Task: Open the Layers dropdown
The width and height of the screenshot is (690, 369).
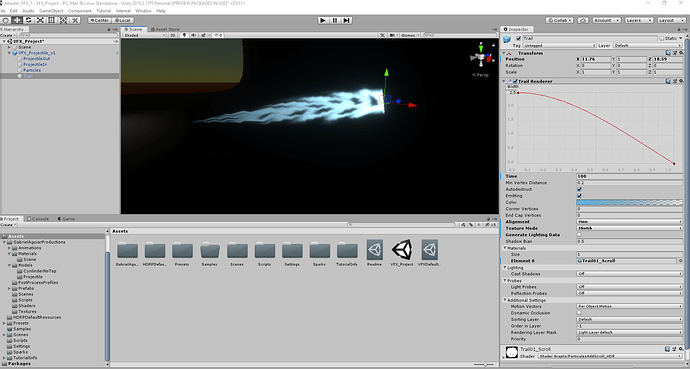Action: [639, 20]
